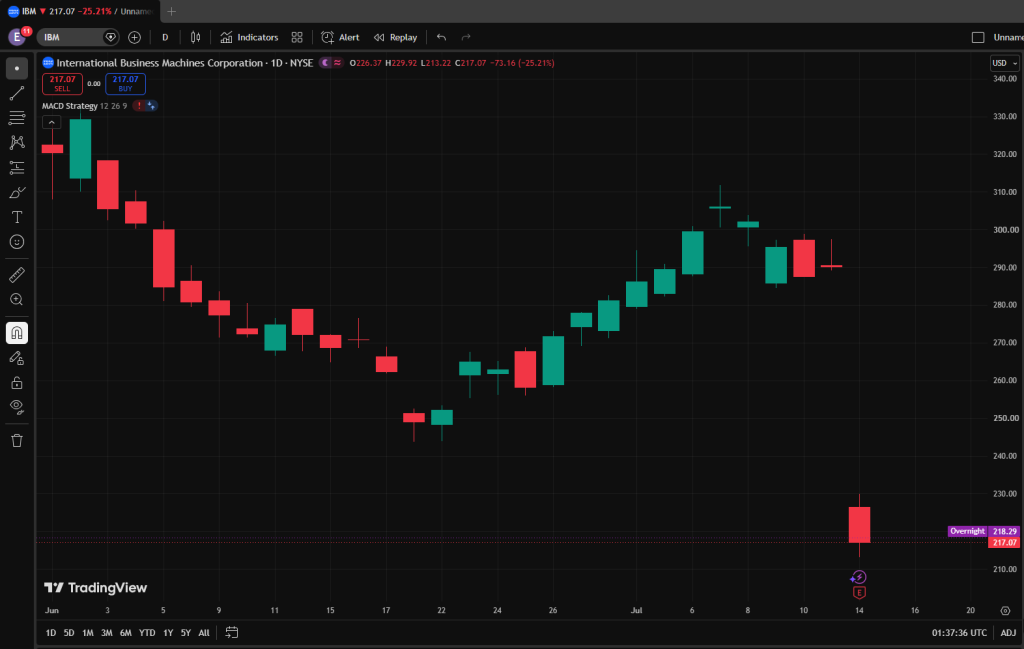Open the Go to date calendar icon
This screenshot has width=1024, height=649.
coord(232,632)
